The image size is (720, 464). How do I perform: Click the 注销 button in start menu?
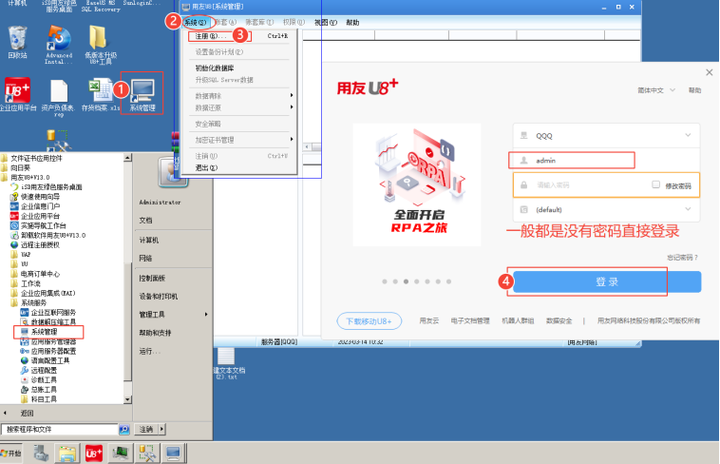[x=146, y=430]
